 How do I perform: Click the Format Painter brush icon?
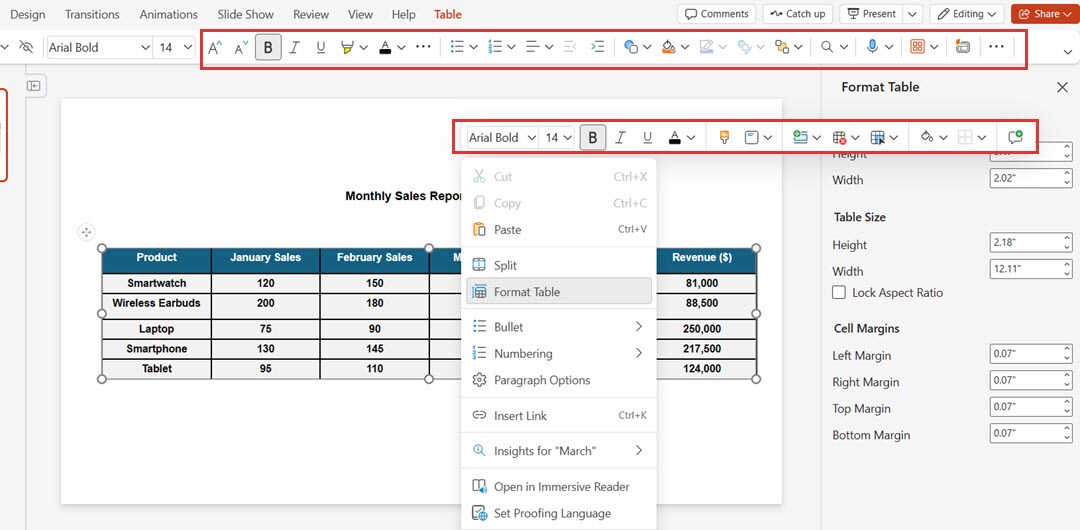[x=724, y=138]
